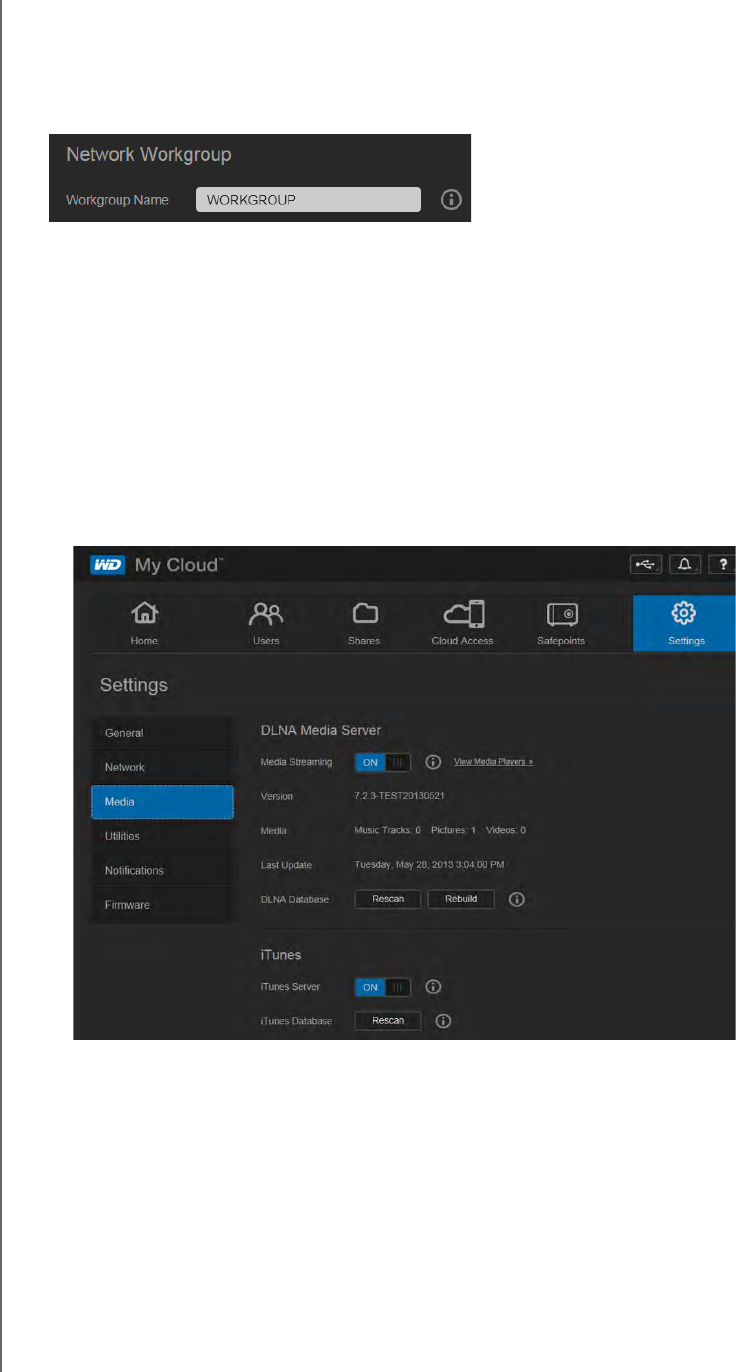Open the help question mark icon
The height and width of the screenshot is (1372, 736).
pos(723,565)
